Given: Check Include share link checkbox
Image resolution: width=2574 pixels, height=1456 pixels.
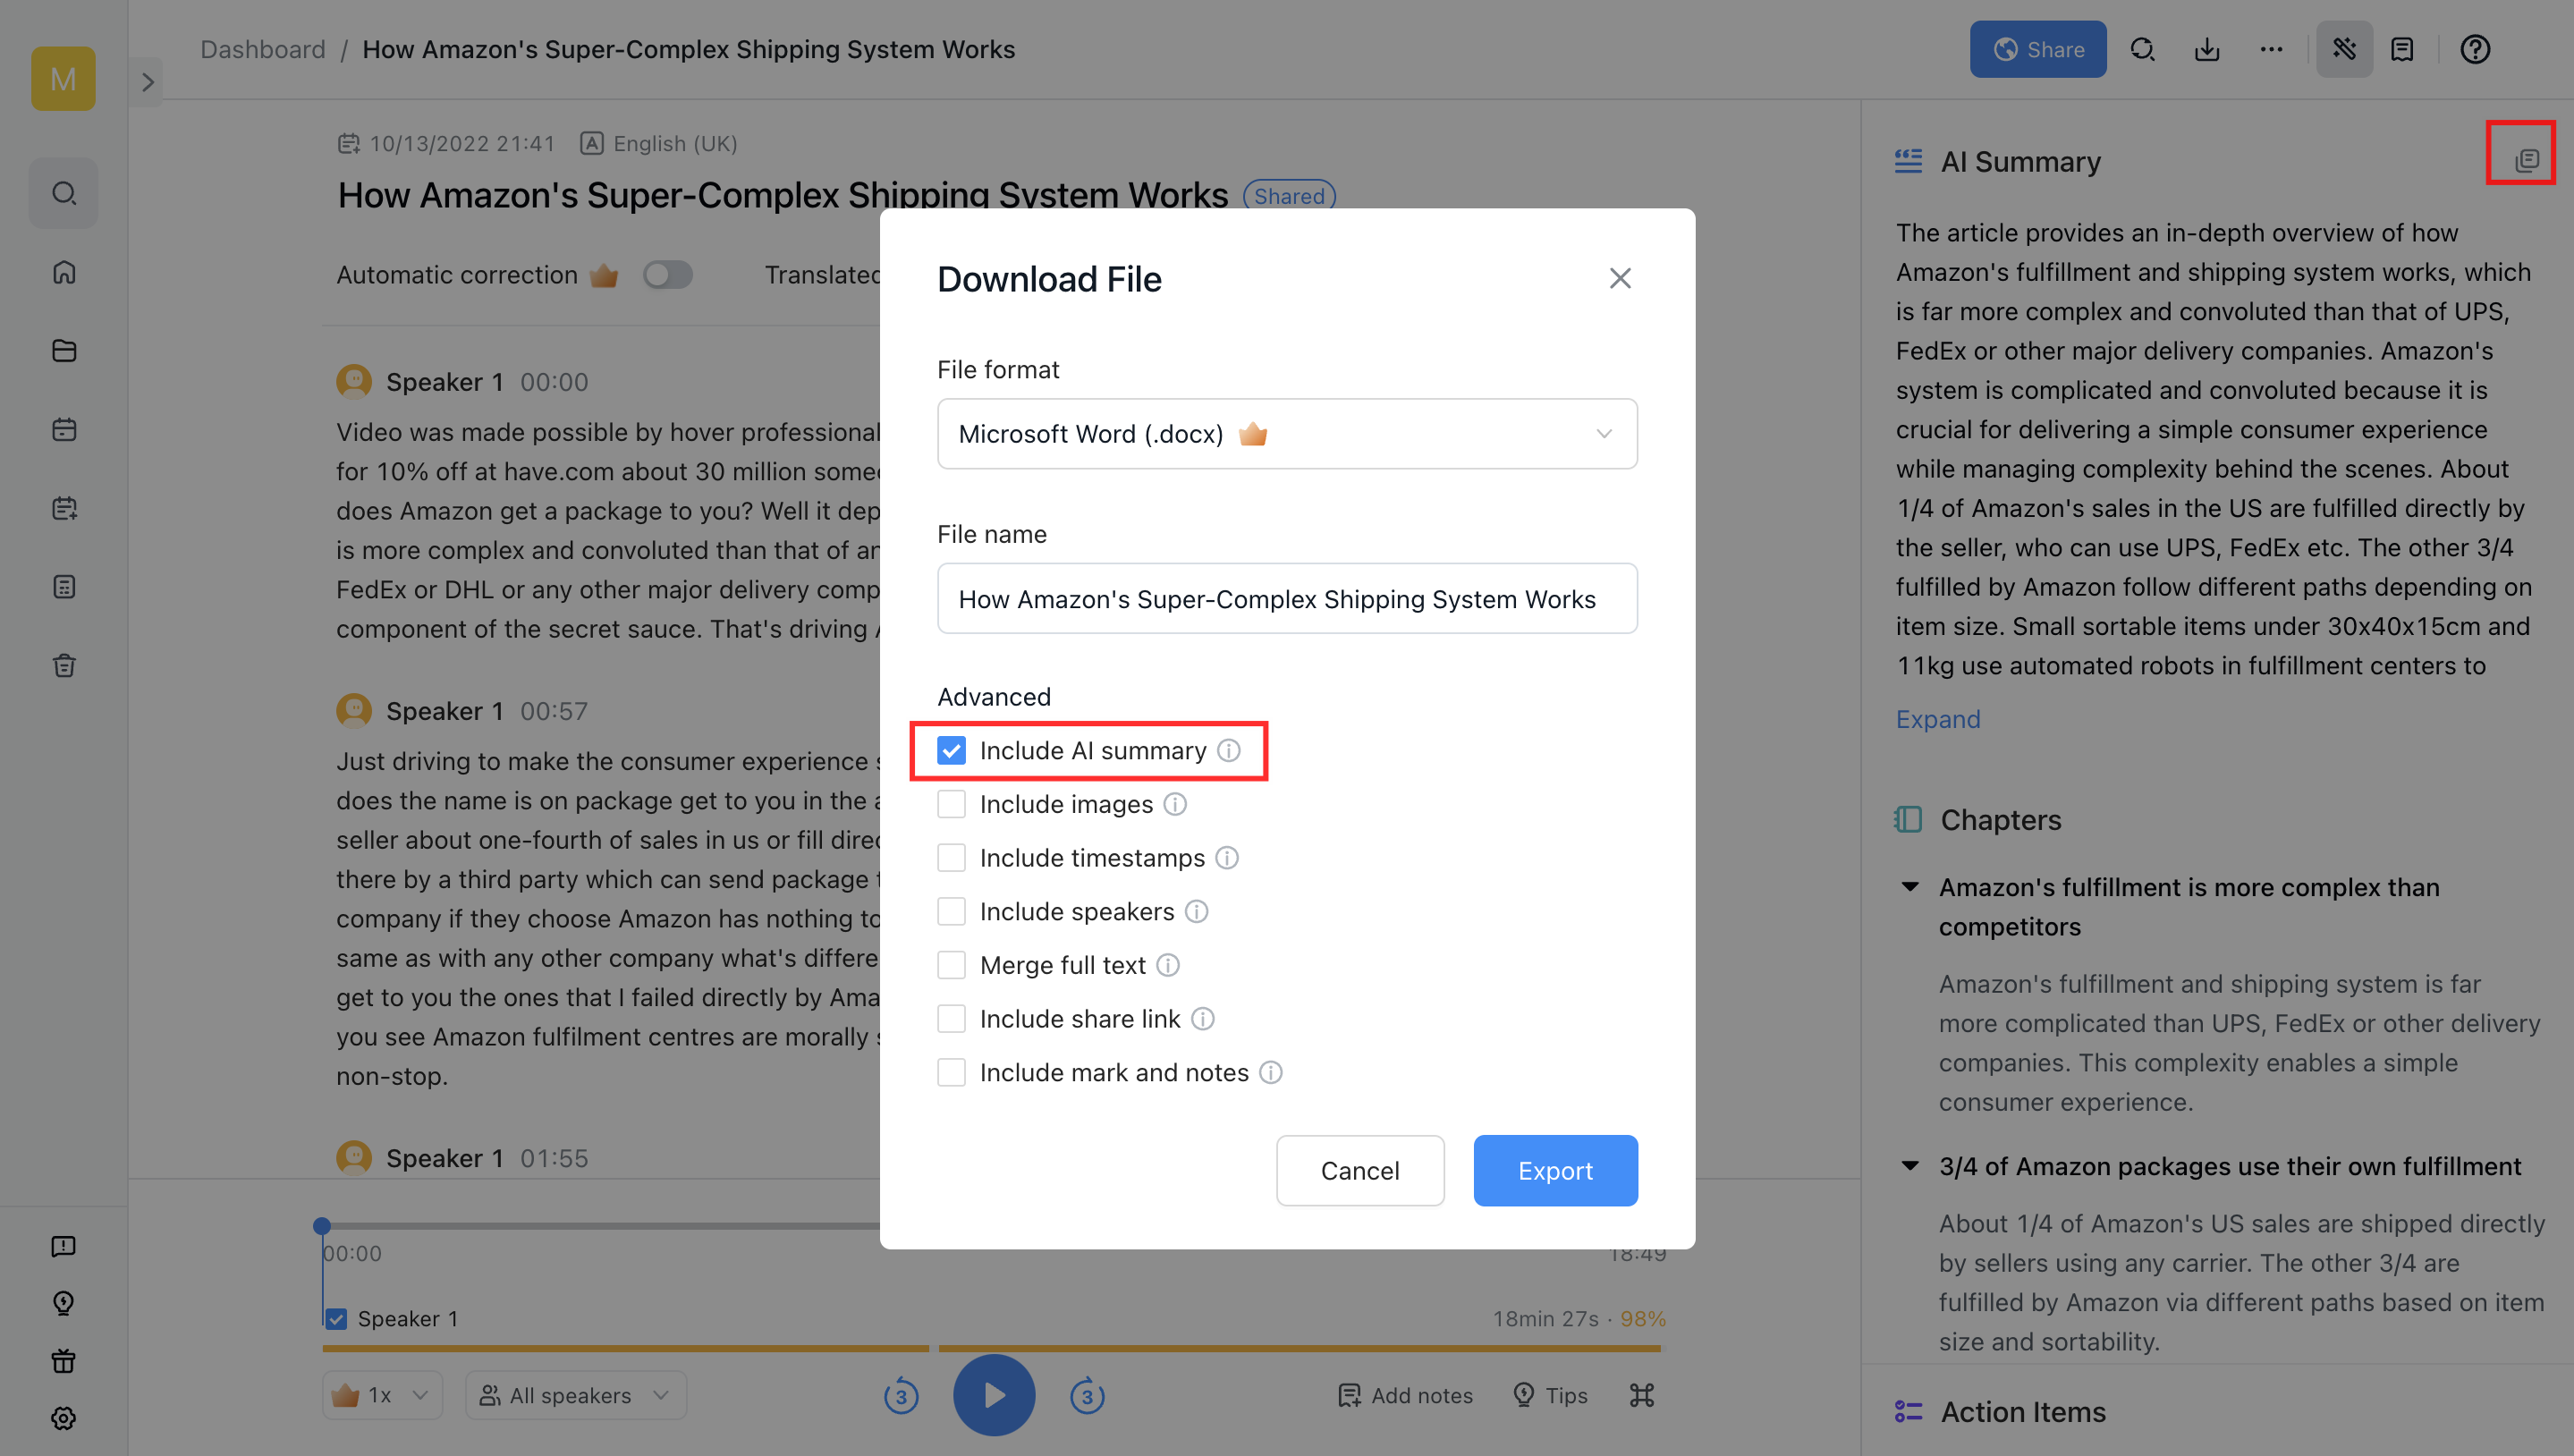Looking at the screenshot, I should pyautogui.click(x=951, y=1019).
